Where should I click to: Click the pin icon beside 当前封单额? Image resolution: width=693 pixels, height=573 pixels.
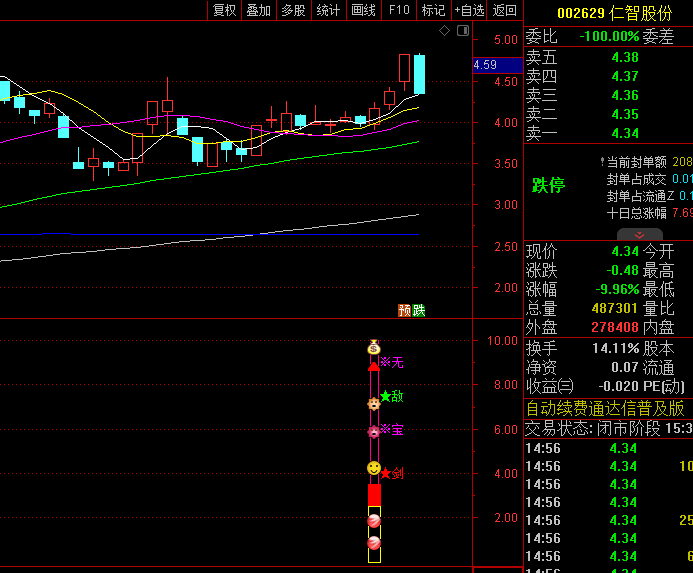[601, 162]
